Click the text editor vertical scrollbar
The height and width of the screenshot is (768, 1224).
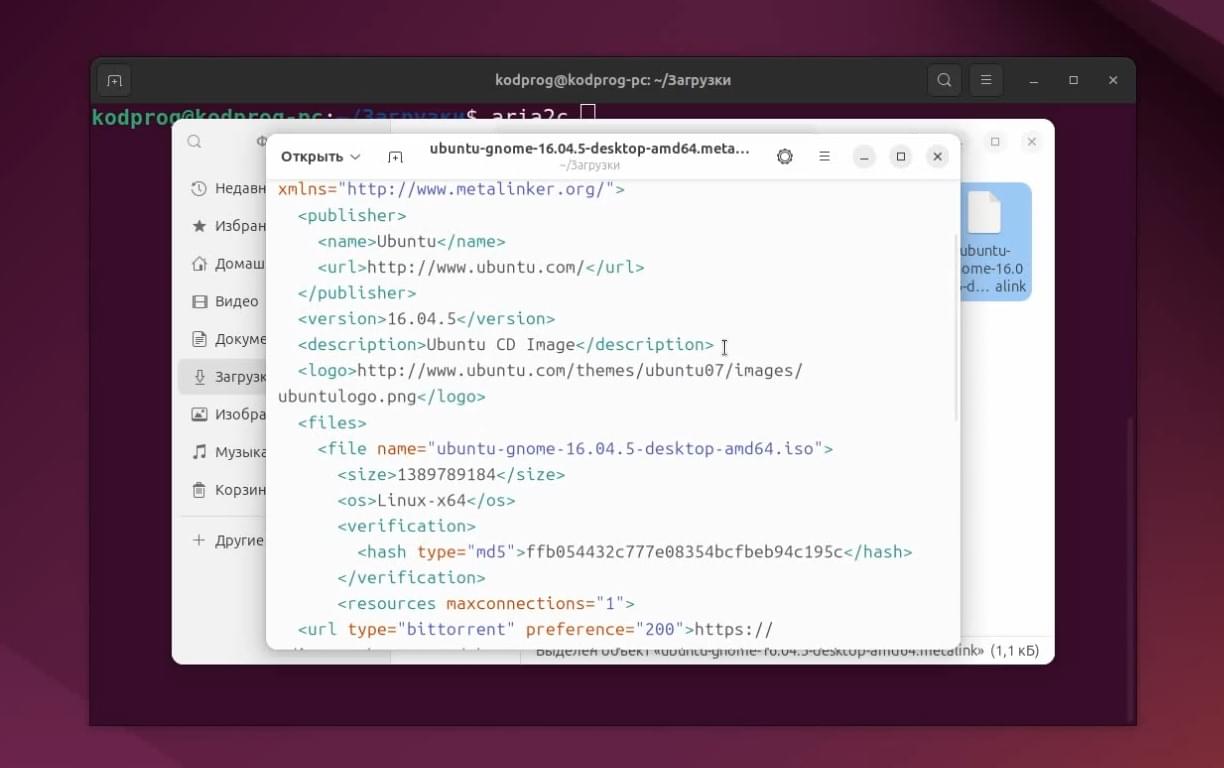(x=957, y=327)
